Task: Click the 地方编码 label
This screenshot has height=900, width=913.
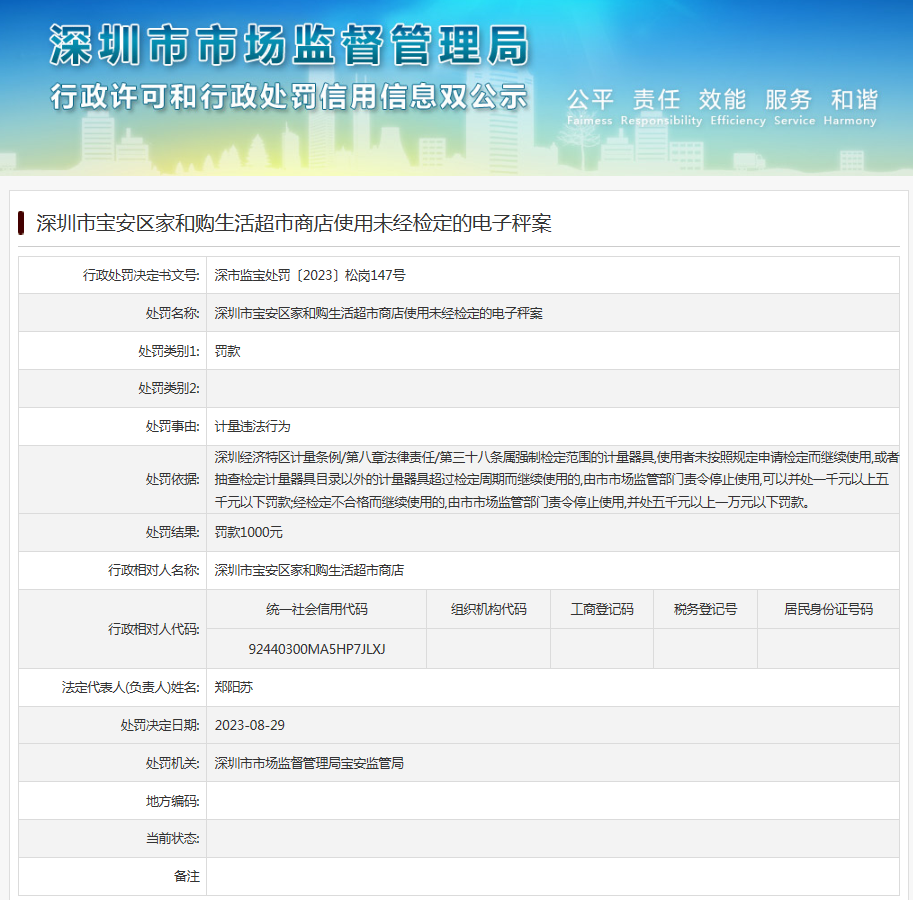Action: (x=172, y=802)
